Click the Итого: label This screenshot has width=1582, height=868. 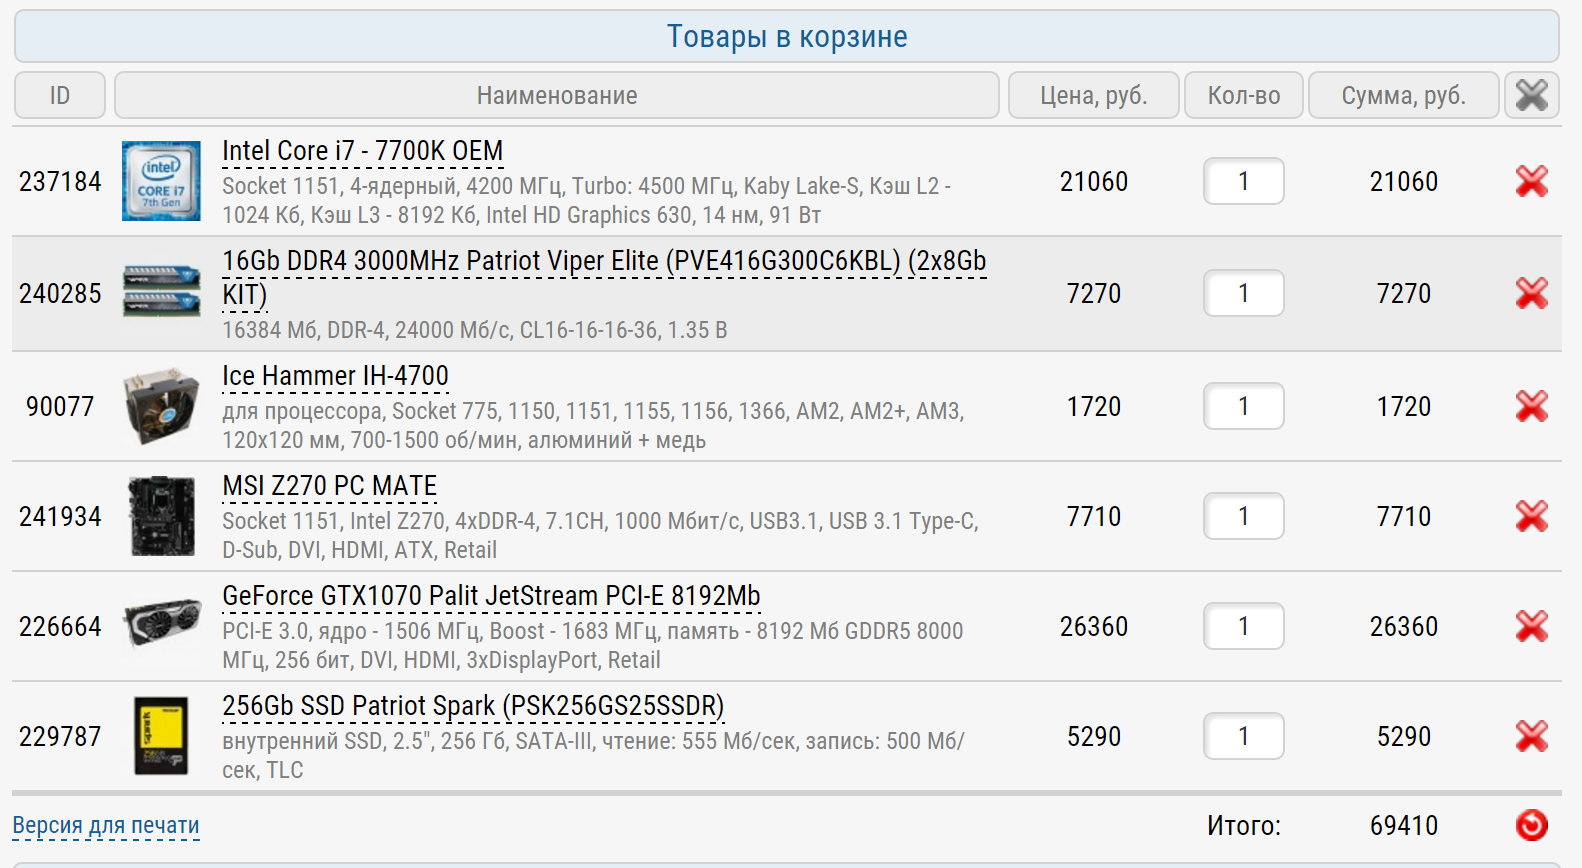tap(1244, 825)
